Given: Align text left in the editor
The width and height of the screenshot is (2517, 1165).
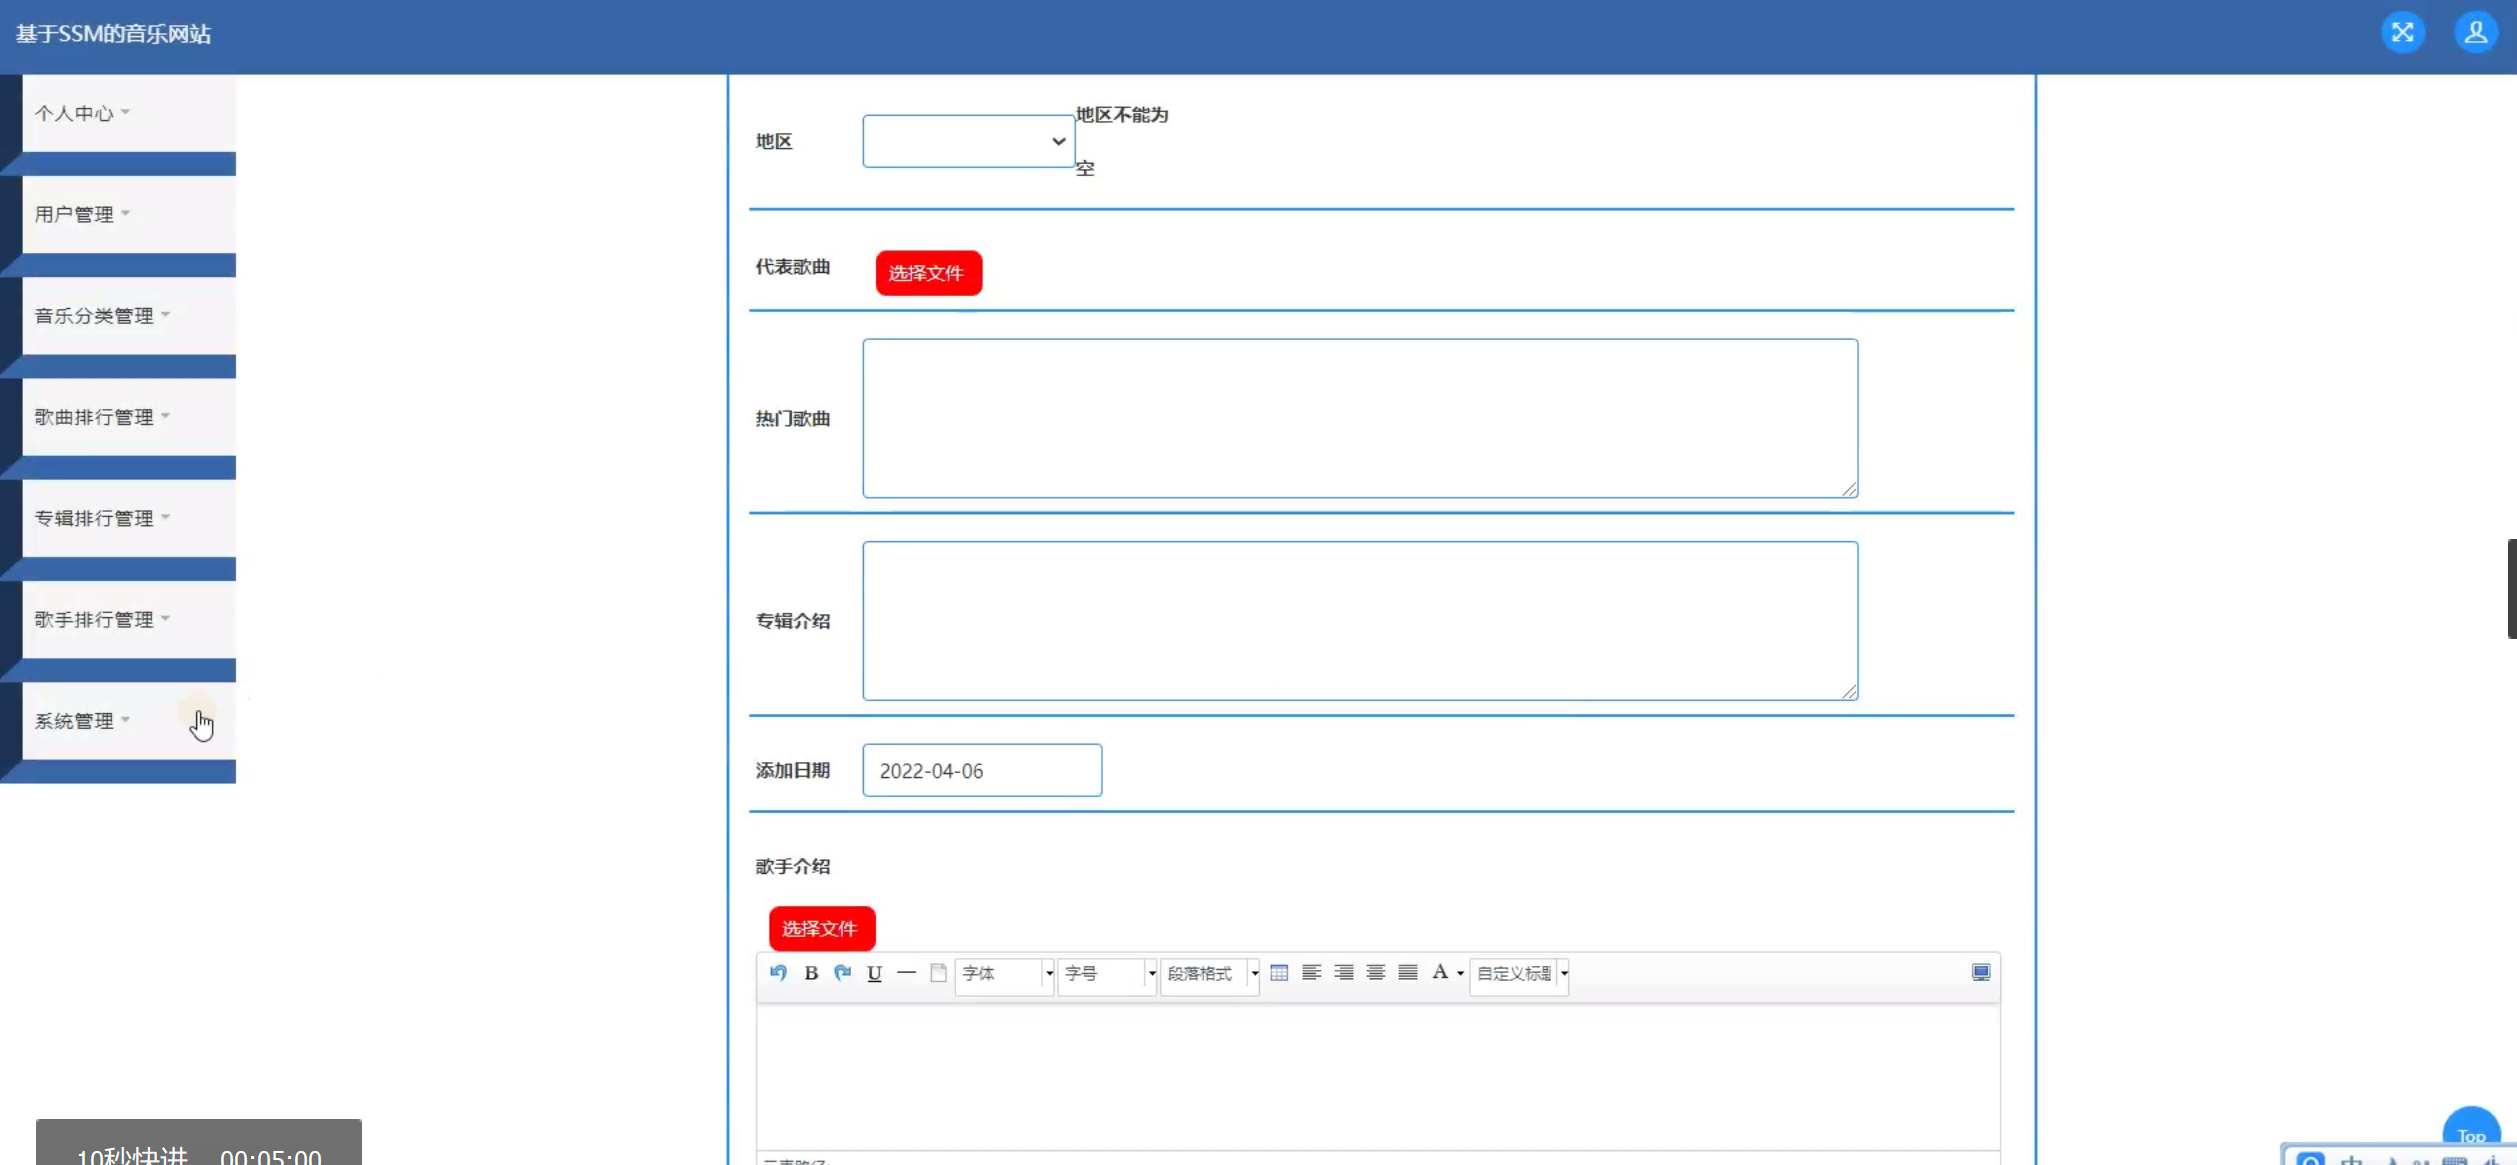Looking at the screenshot, I should [x=1311, y=972].
